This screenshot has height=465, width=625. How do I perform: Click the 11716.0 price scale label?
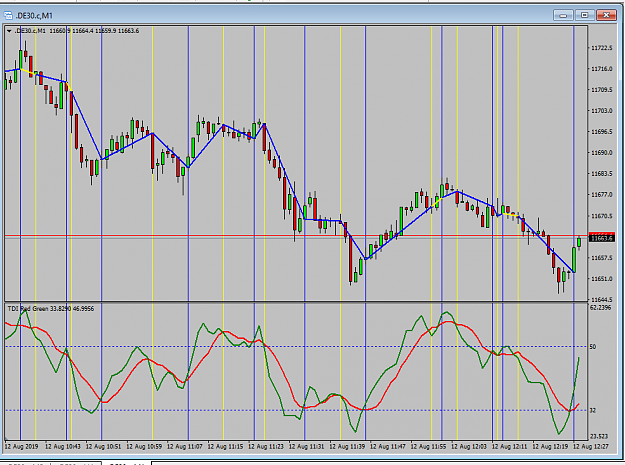[601, 69]
